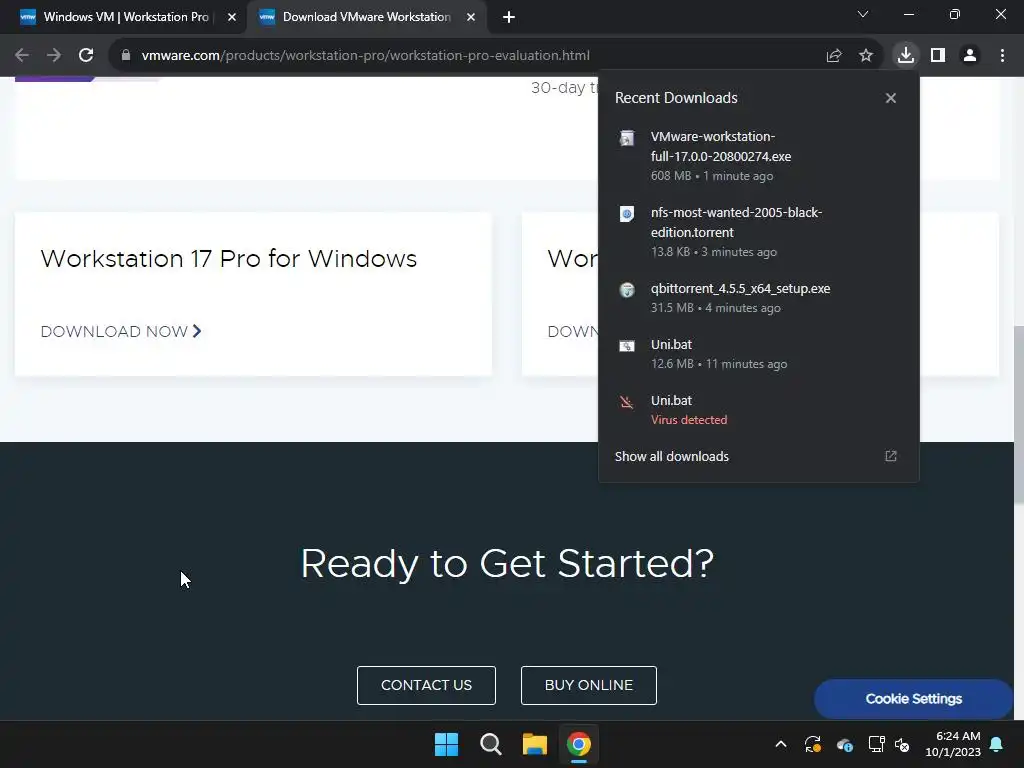Screen dimensions: 1024x768
Task: Open the notifications bell
Action: (x=997, y=744)
